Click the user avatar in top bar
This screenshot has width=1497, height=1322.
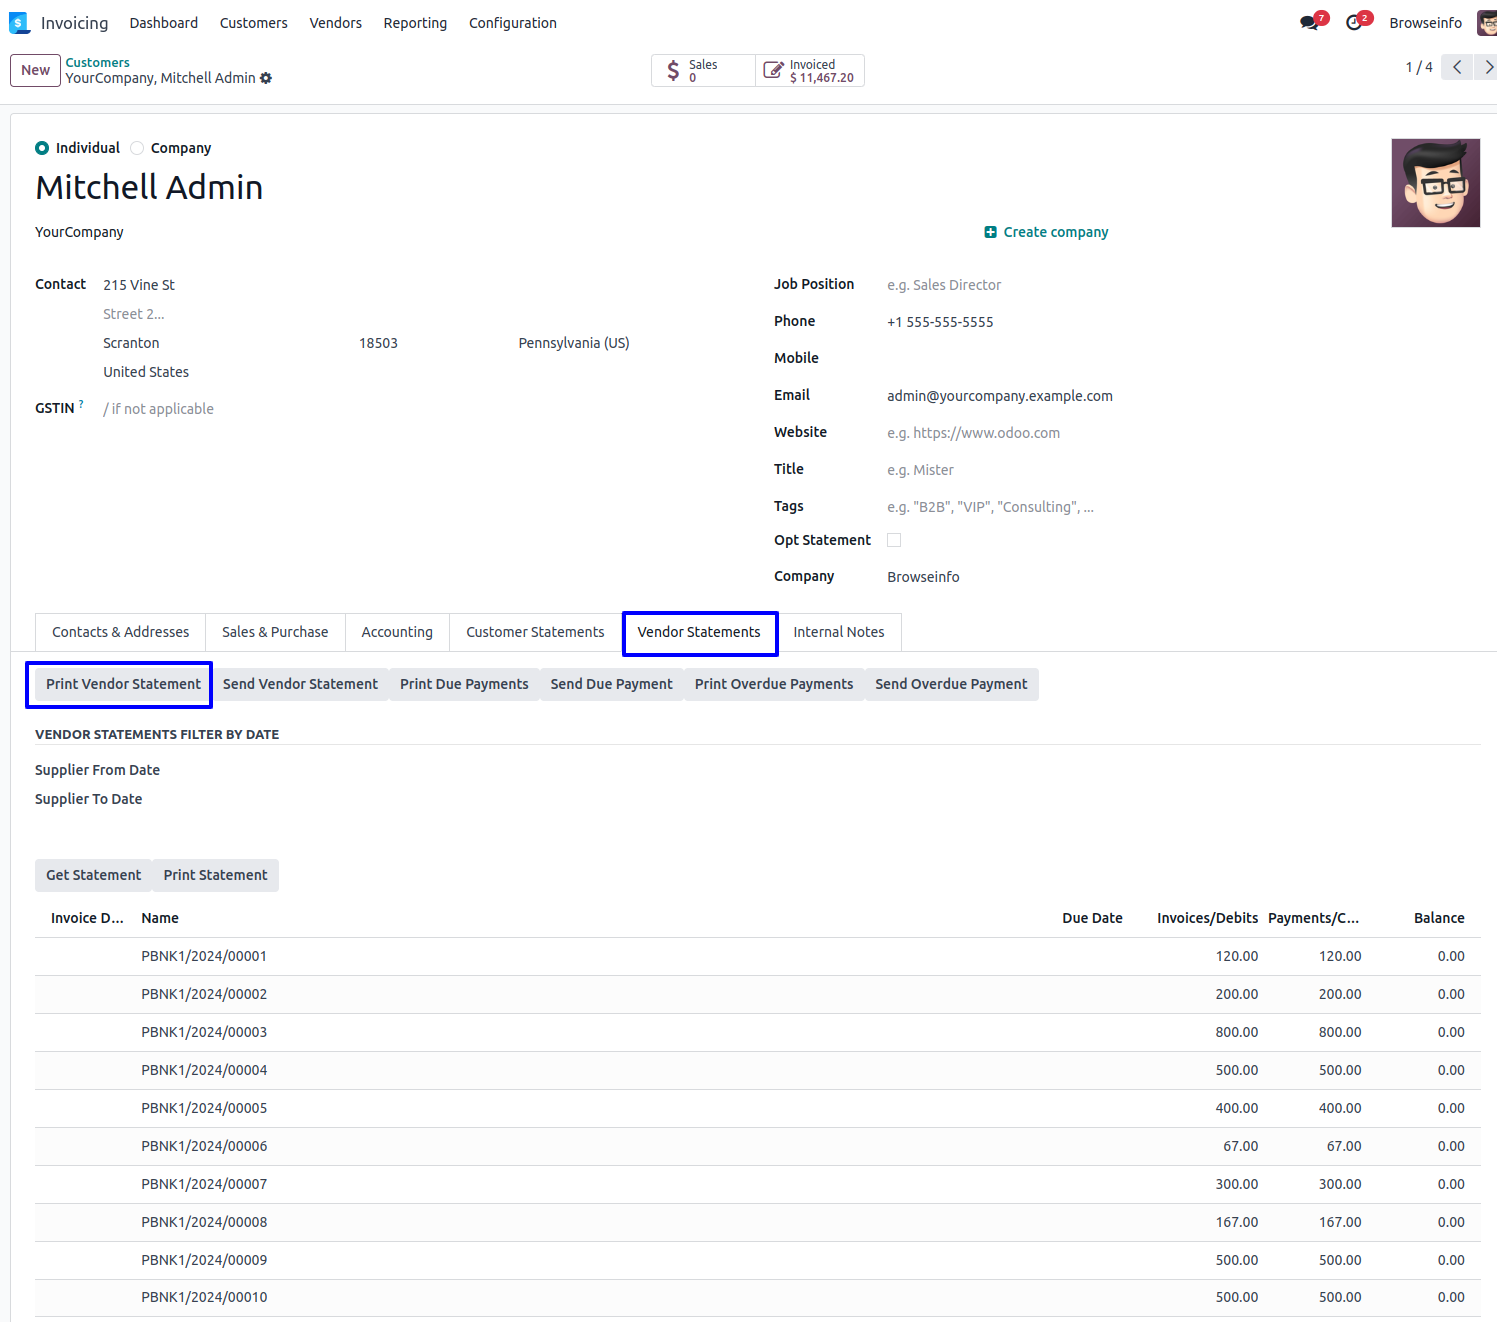pyautogui.click(x=1486, y=23)
